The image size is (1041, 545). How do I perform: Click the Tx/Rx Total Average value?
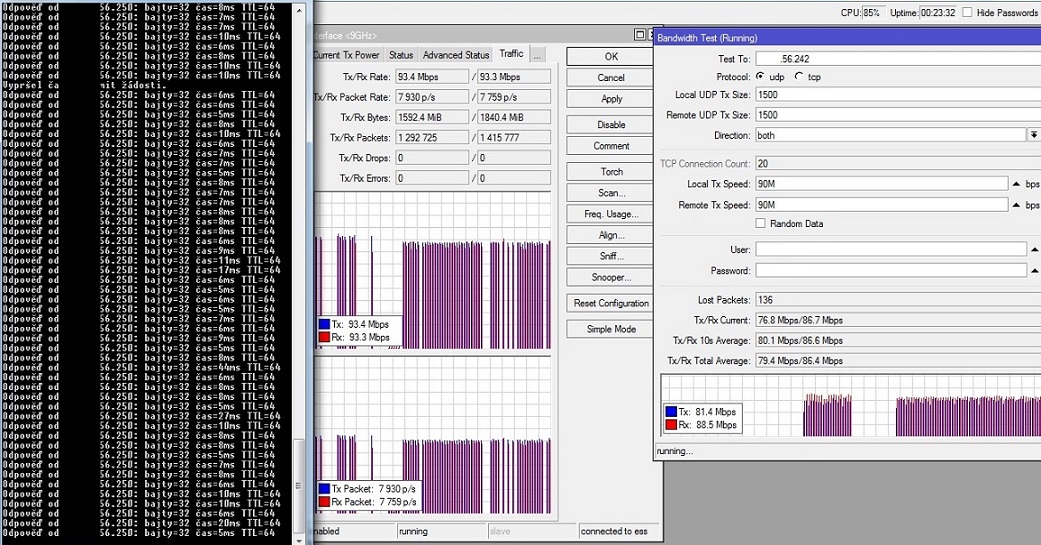(x=898, y=361)
